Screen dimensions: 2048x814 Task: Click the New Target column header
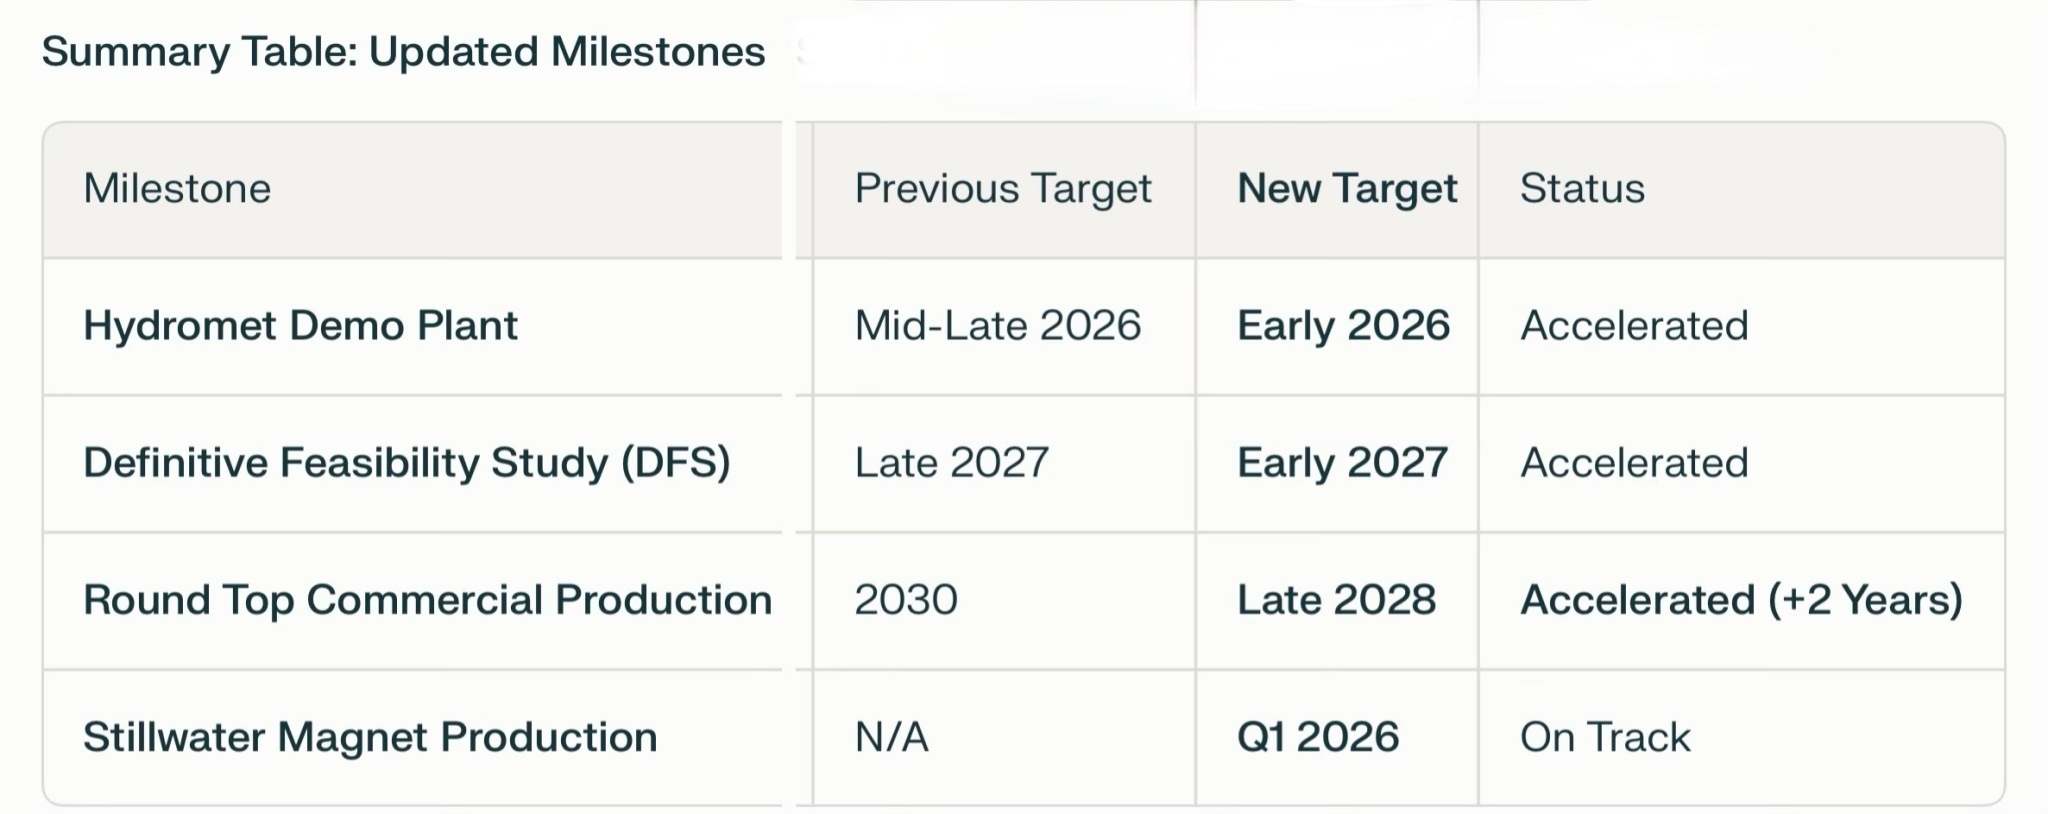coord(1346,189)
